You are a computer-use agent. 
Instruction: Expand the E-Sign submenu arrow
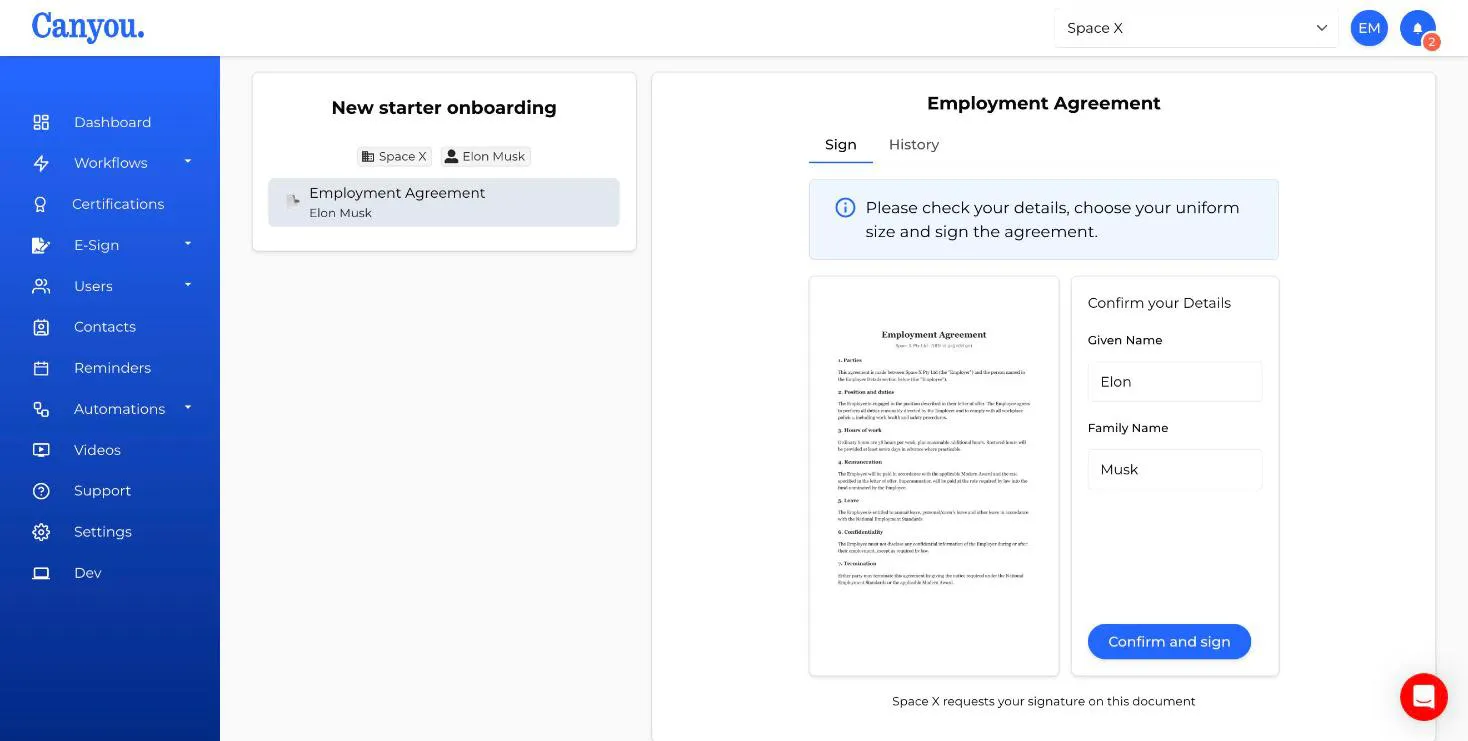pos(187,244)
